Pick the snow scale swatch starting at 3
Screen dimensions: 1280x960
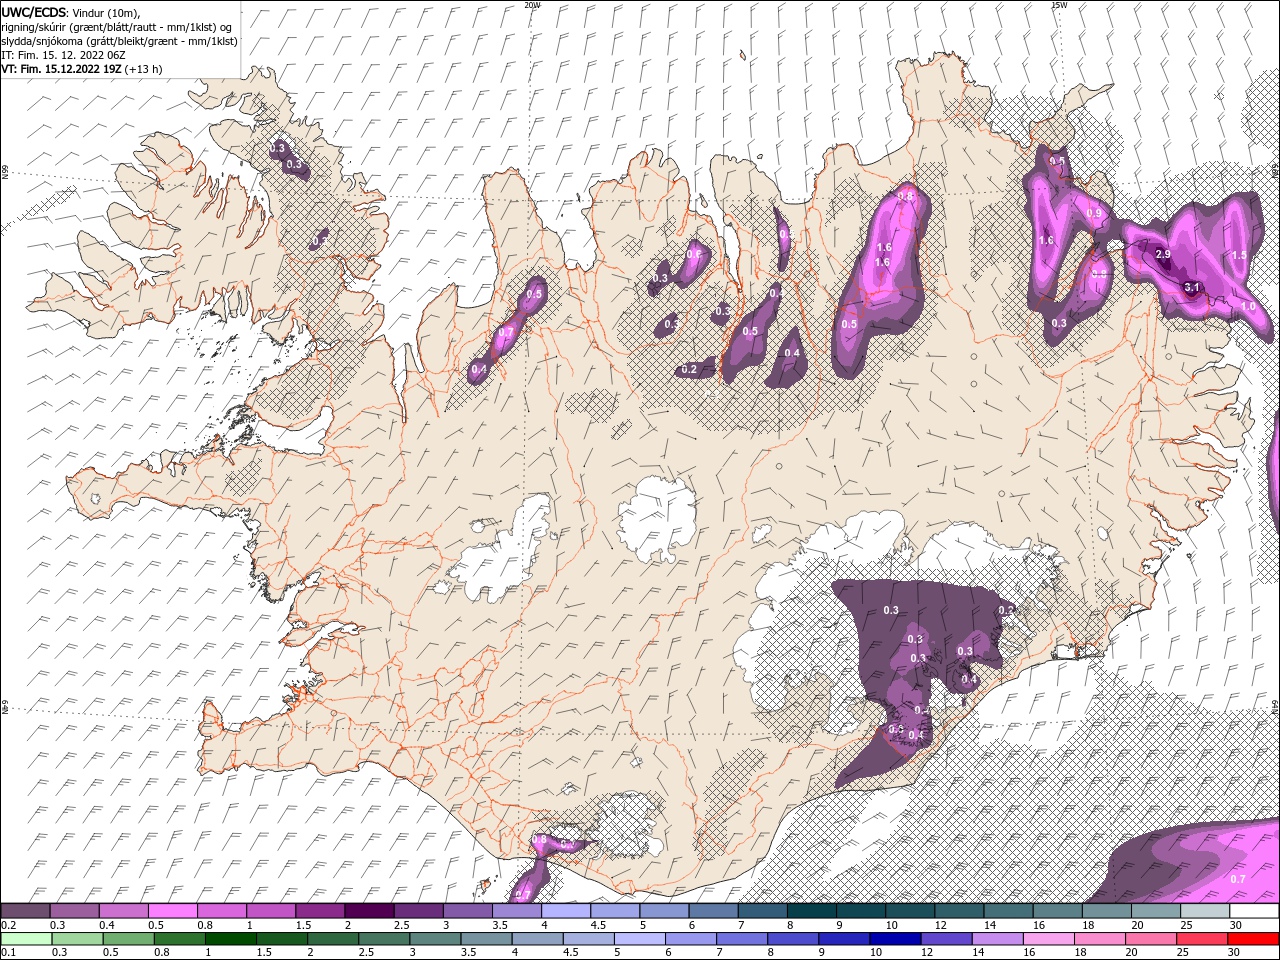467,911
